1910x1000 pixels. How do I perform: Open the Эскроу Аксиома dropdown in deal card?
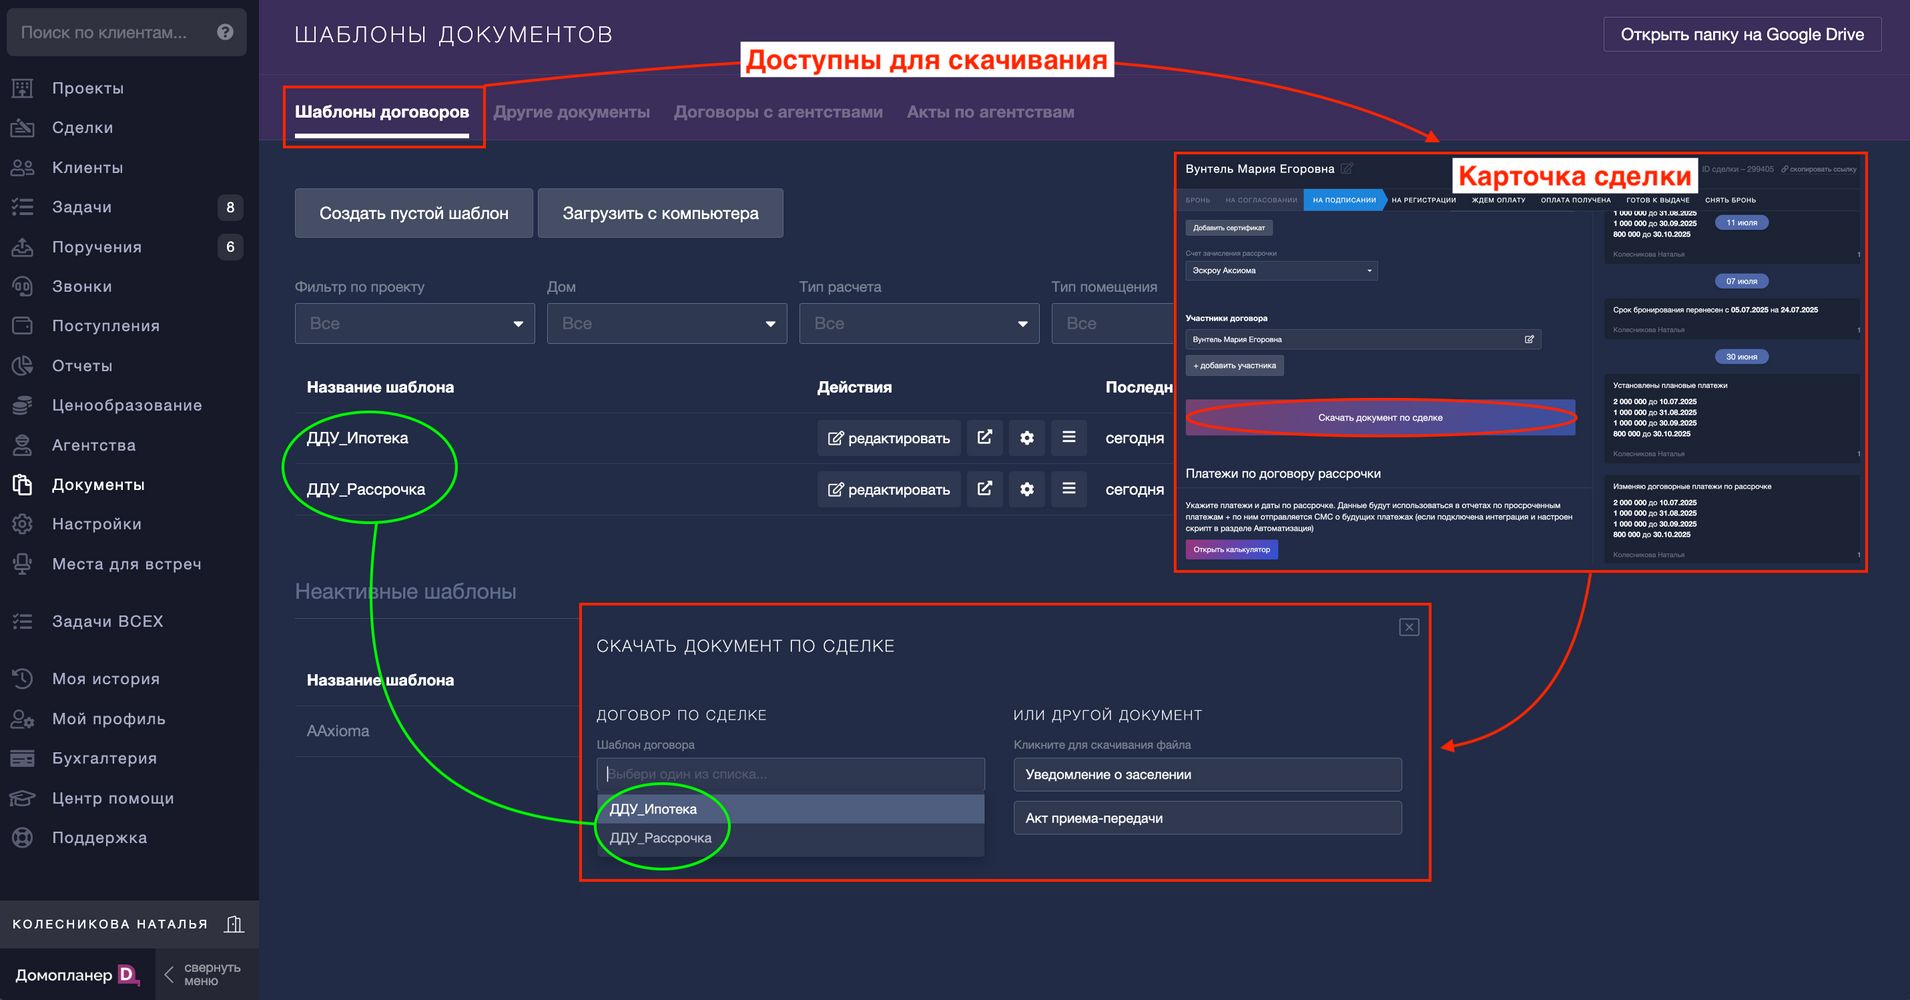1281,270
